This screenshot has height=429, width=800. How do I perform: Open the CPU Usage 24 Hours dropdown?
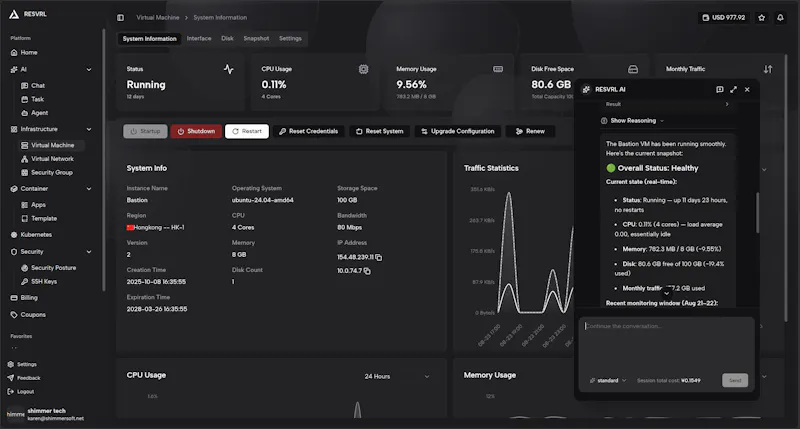pyautogui.click(x=397, y=376)
